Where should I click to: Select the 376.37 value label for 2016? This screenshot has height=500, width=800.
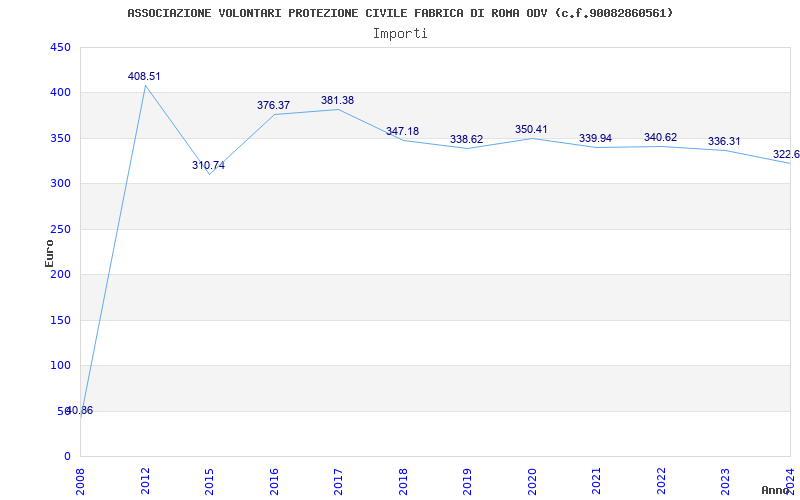[x=273, y=105]
